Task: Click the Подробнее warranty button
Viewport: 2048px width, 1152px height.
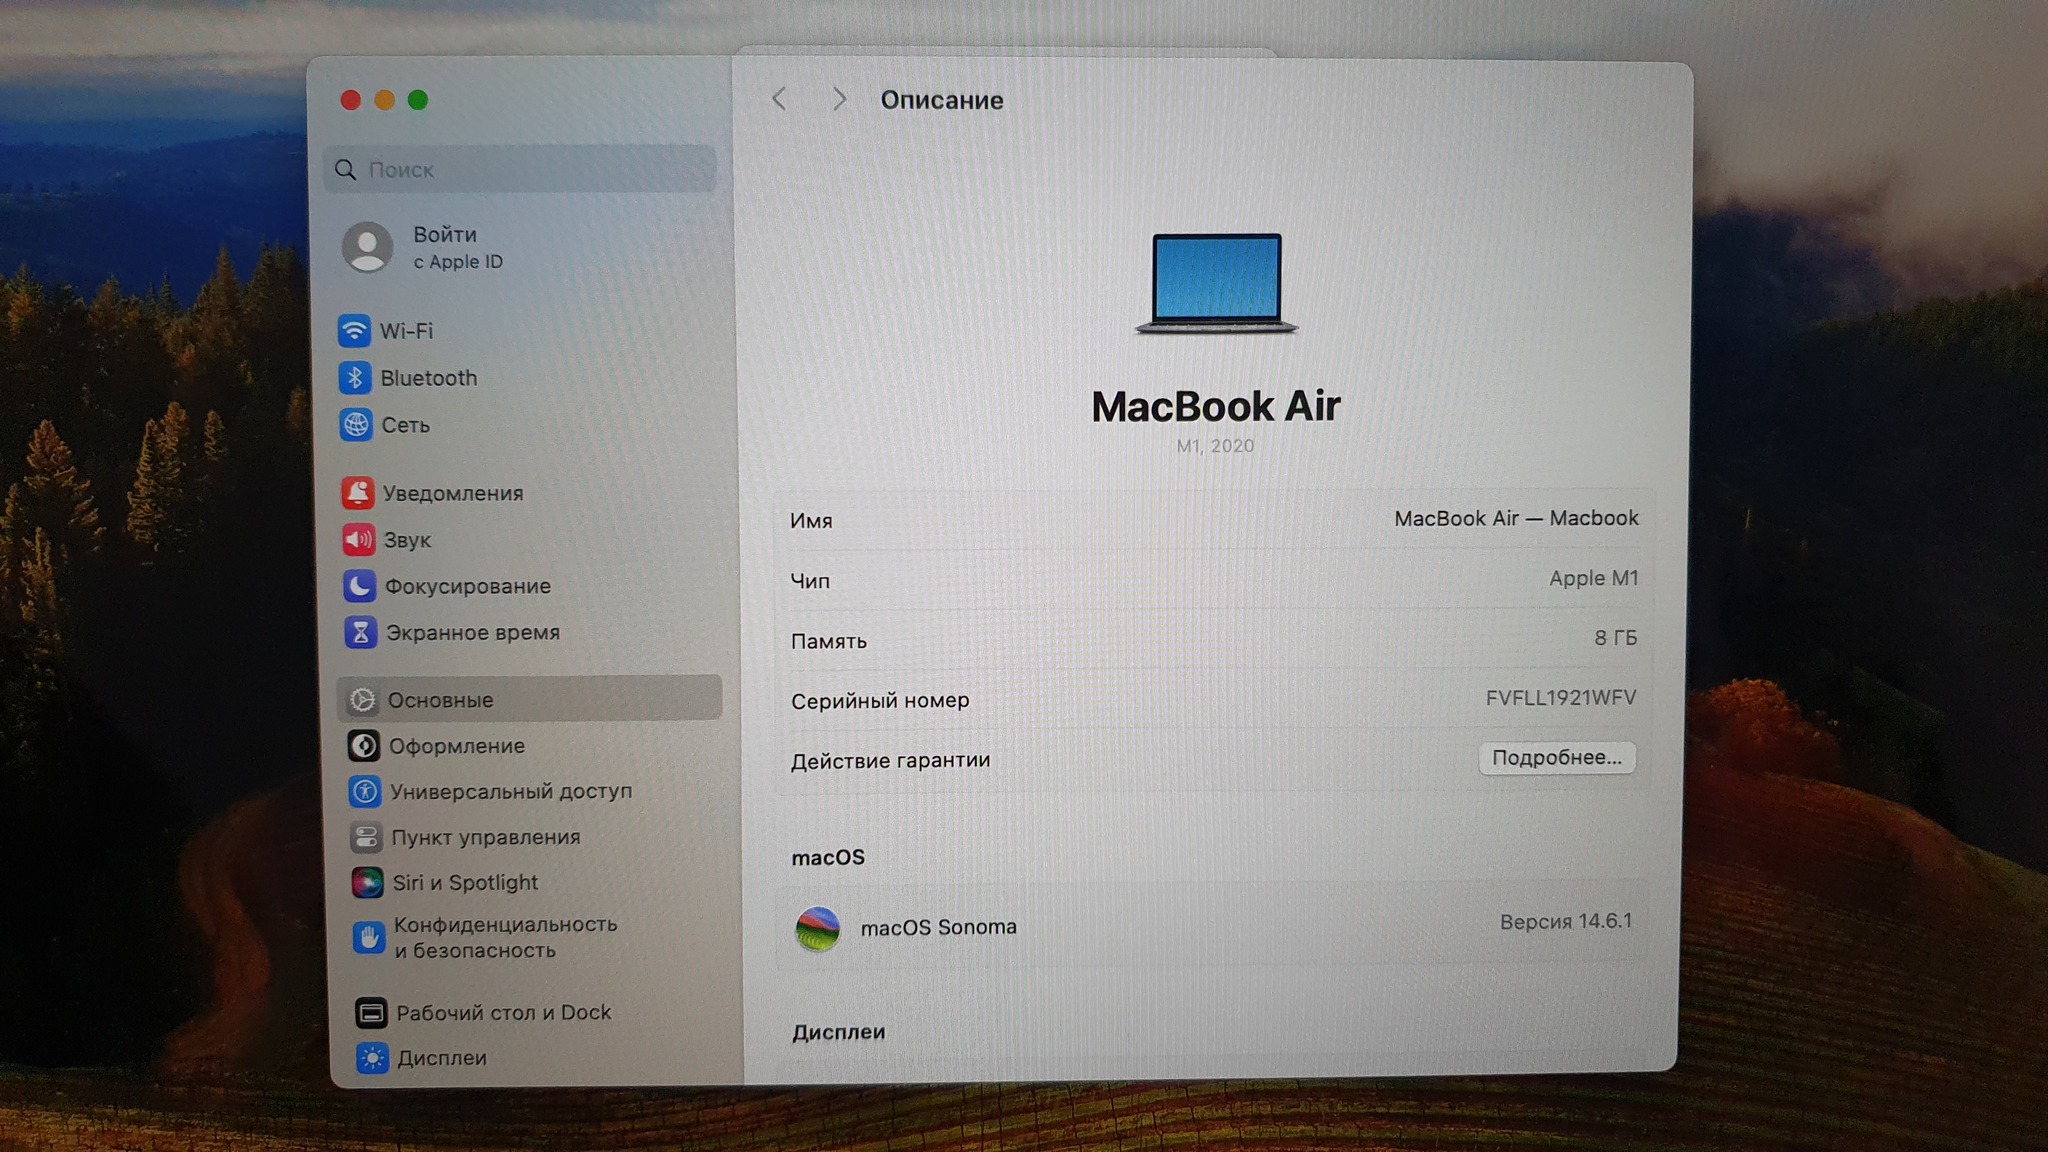Action: click(1556, 758)
